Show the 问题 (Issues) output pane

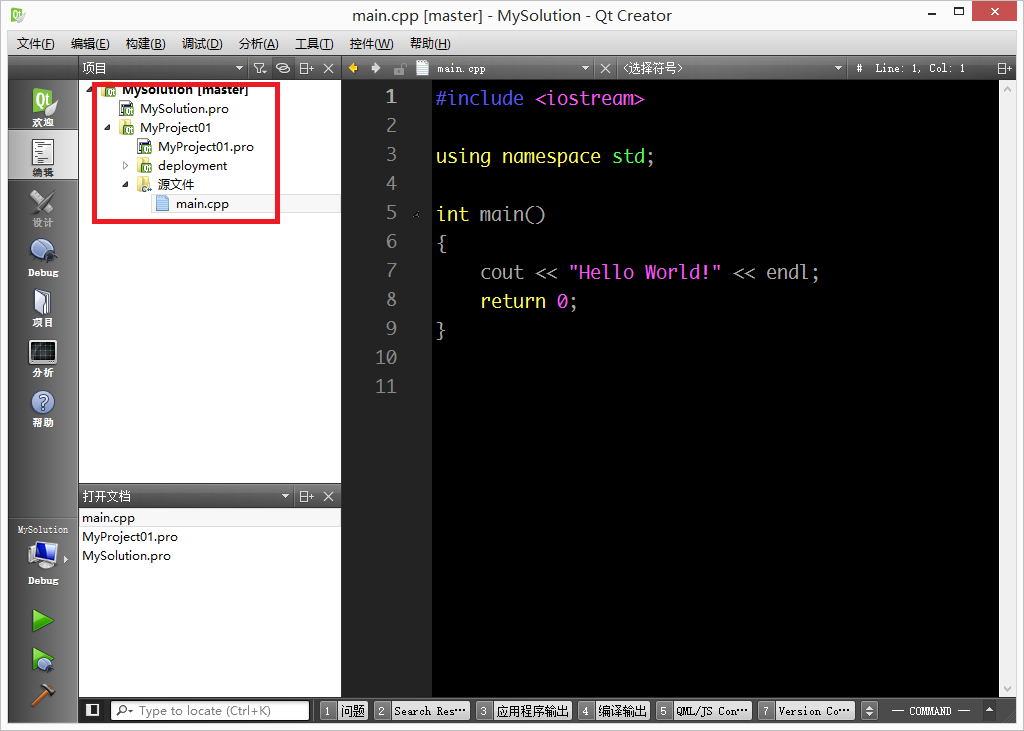coord(344,711)
